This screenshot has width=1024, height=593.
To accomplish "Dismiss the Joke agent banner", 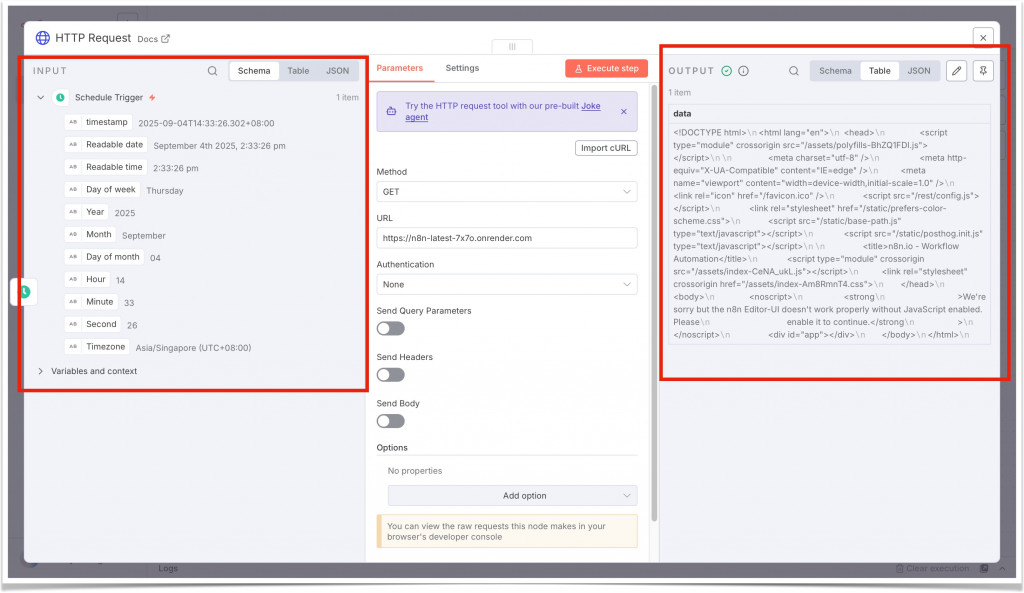I will pos(624,112).
